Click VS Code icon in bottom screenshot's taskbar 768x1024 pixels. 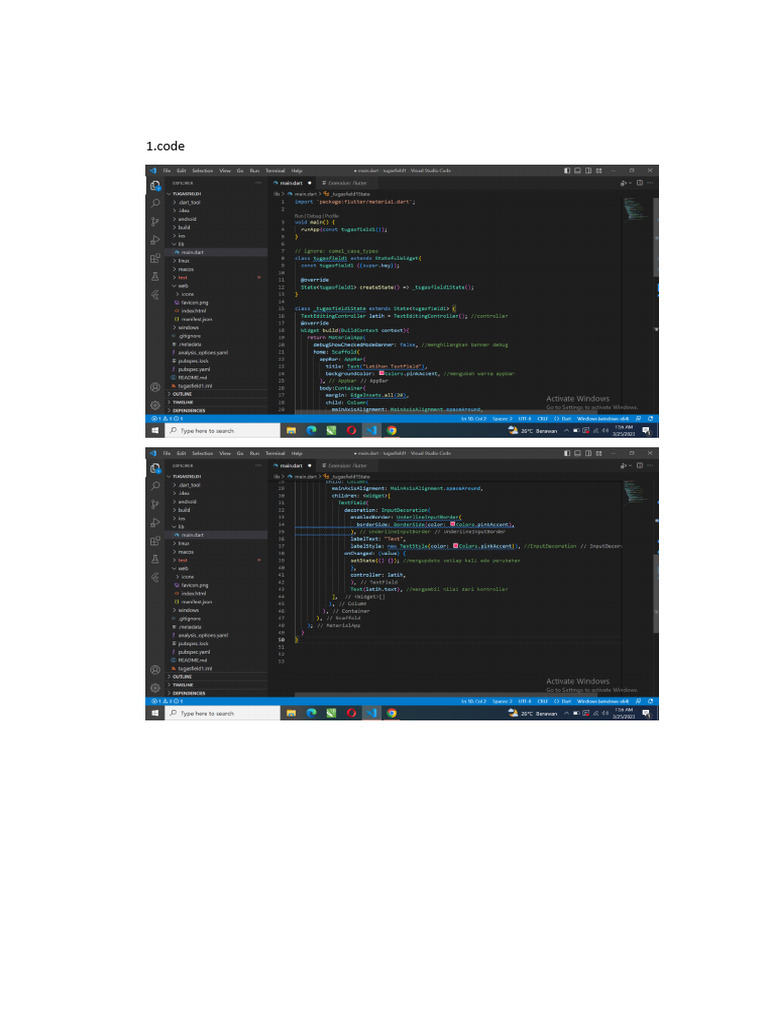coord(371,713)
